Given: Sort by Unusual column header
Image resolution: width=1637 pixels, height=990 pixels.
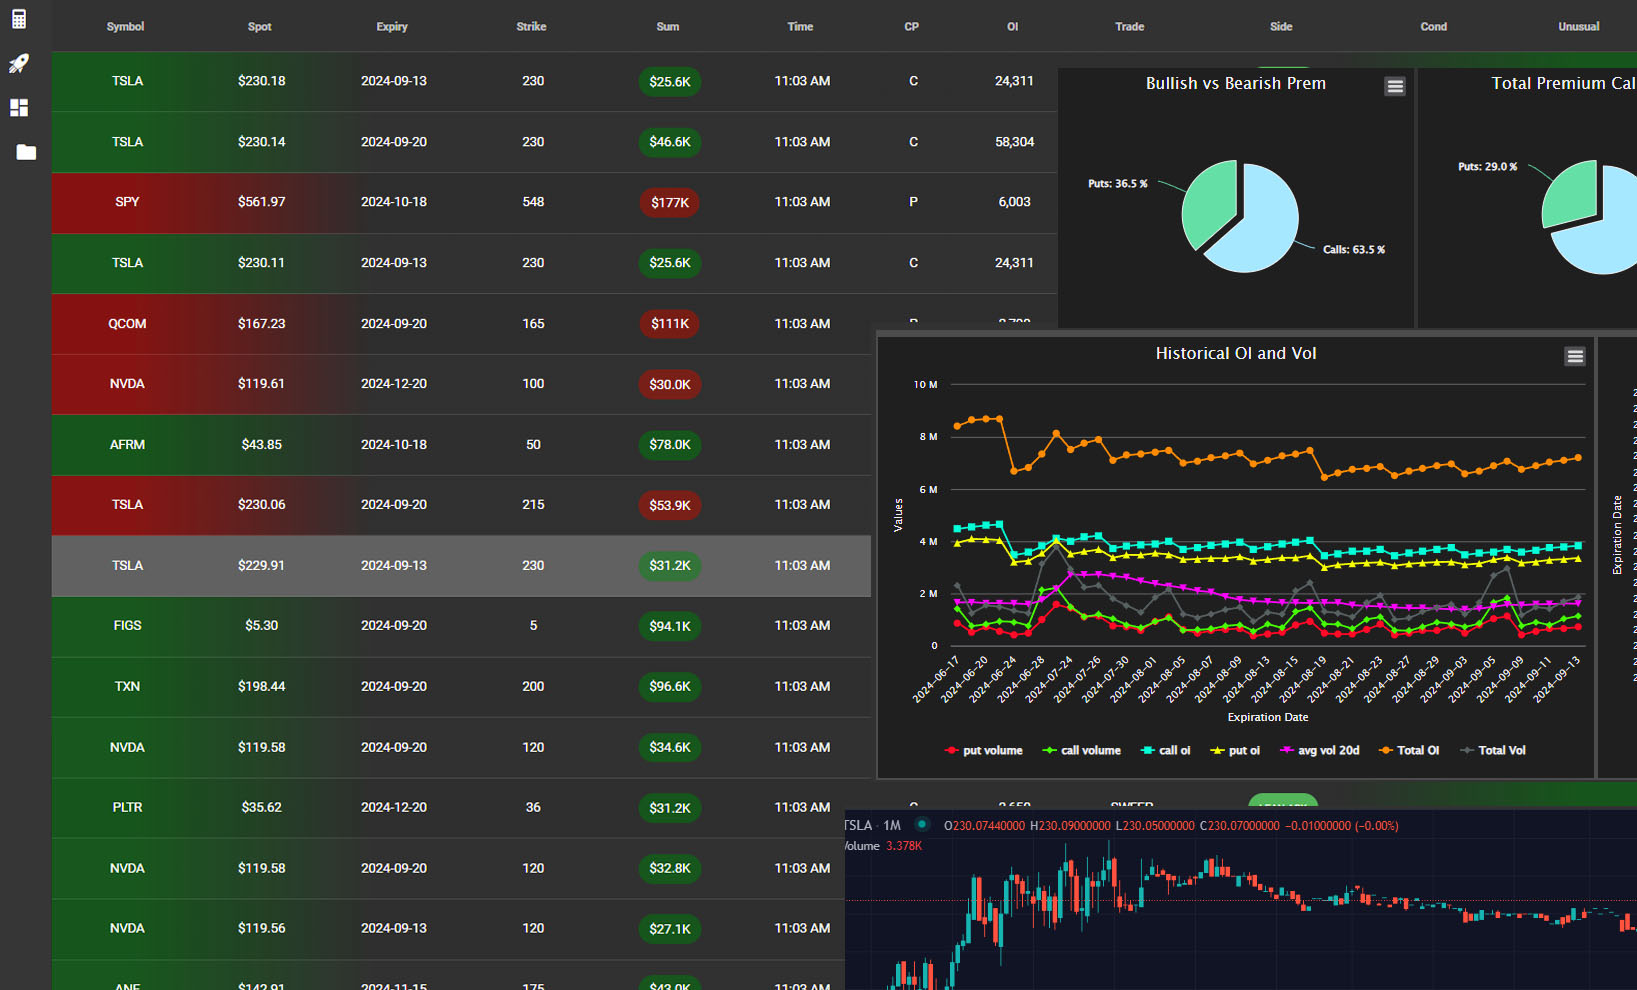Looking at the screenshot, I should point(1579,27).
